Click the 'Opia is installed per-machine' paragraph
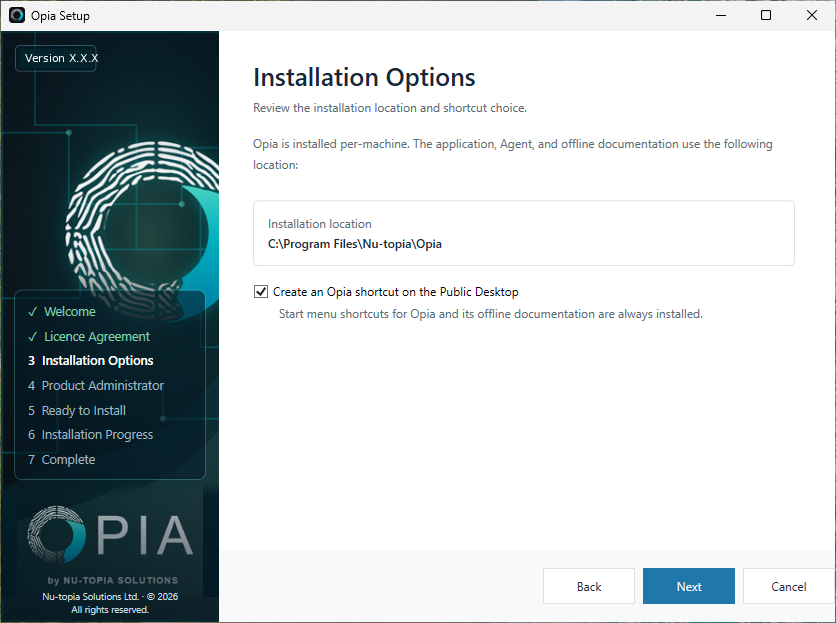The height and width of the screenshot is (623, 836). point(512,154)
